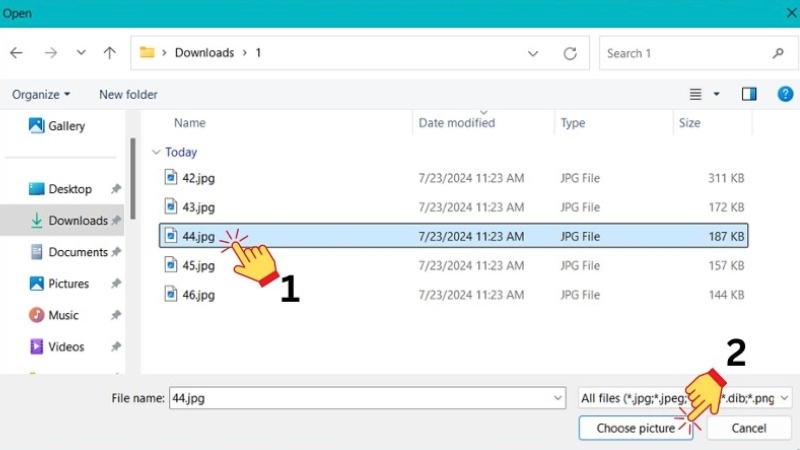Click the view layout icon
Viewport: 800px width, 450px height.
696,94
